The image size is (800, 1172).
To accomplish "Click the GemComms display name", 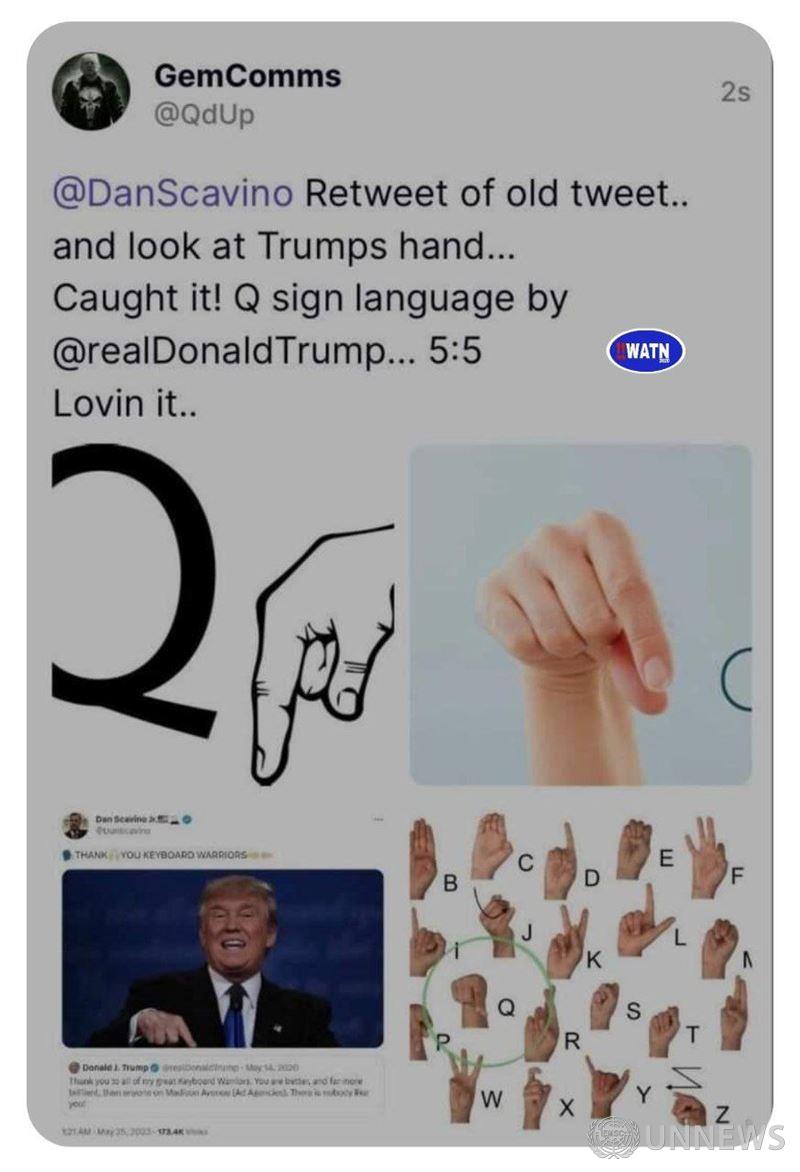I will click(x=247, y=76).
